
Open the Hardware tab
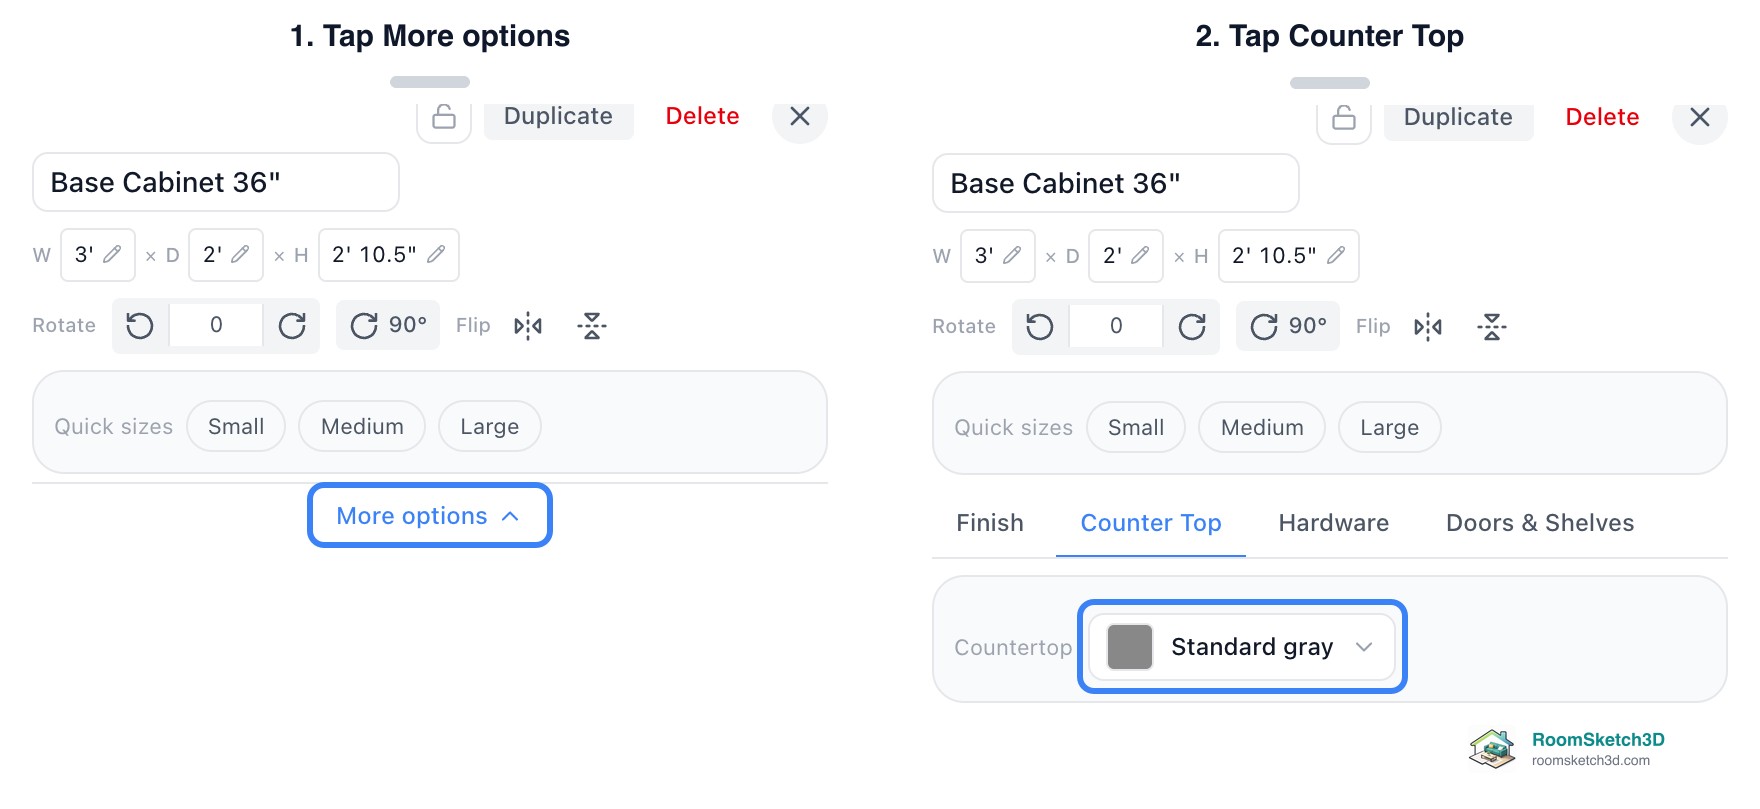click(1334, 523)
